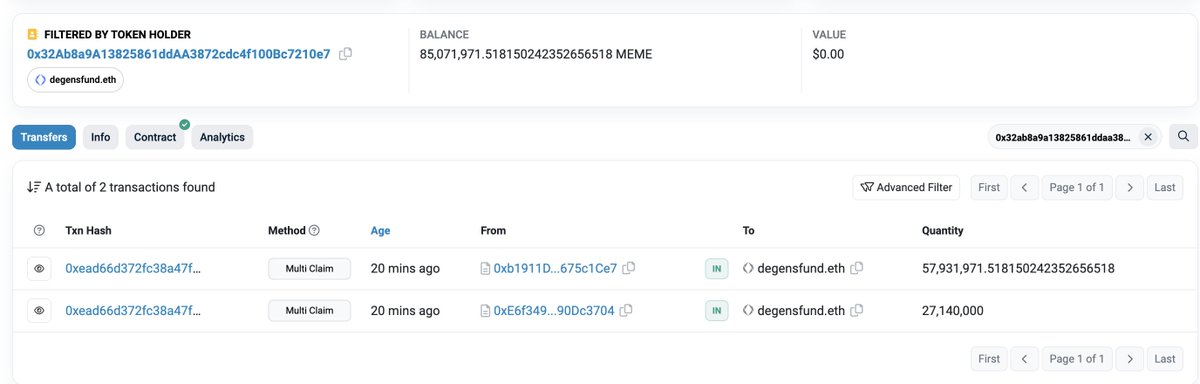This screenshot has height=384, width=1200.
Task: Switch to the Info tab
Action: (x=101, y=137)
